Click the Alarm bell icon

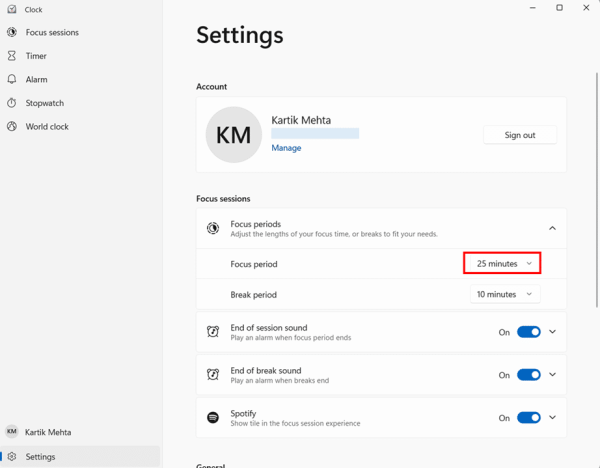[x=12, y=79]
